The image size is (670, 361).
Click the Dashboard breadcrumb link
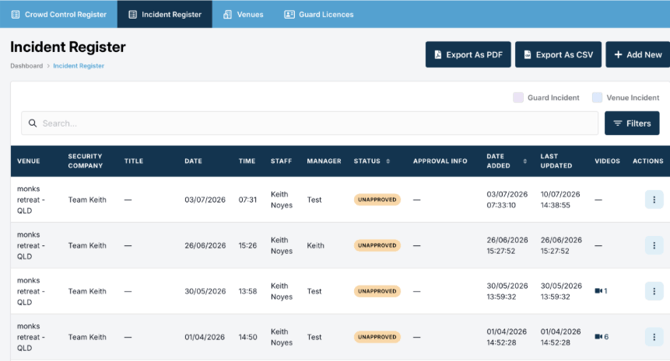(26, 66)
